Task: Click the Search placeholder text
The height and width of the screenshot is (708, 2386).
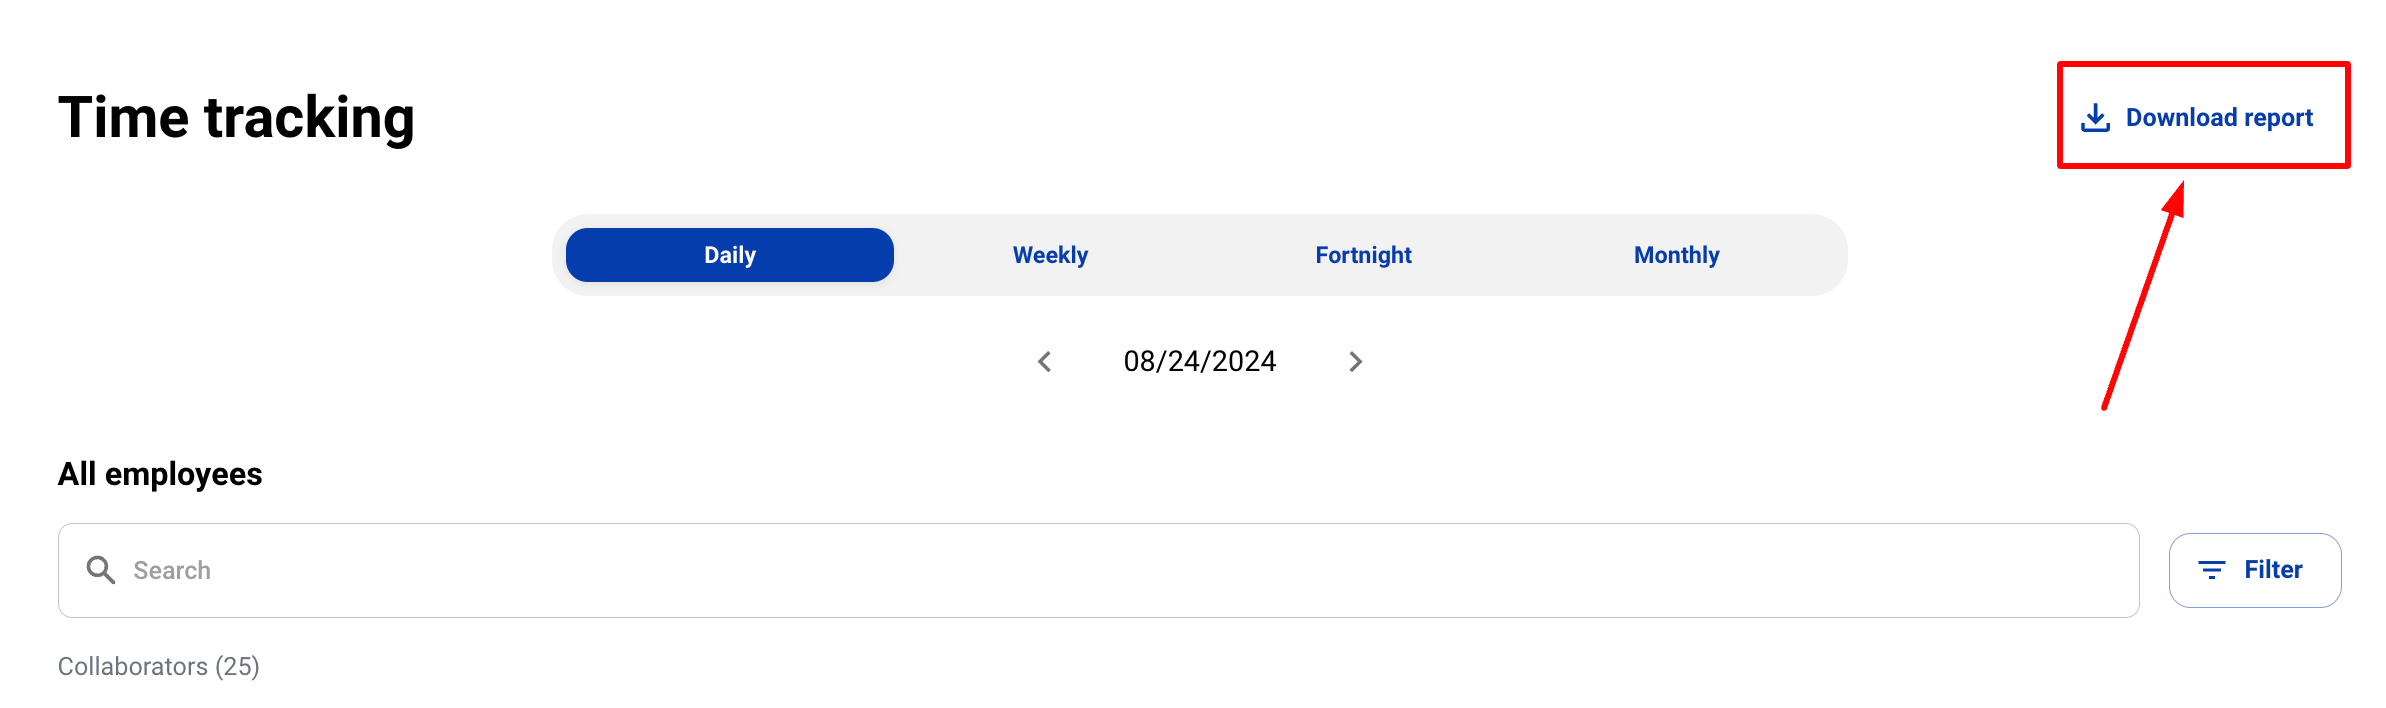Action: [172, 570]
